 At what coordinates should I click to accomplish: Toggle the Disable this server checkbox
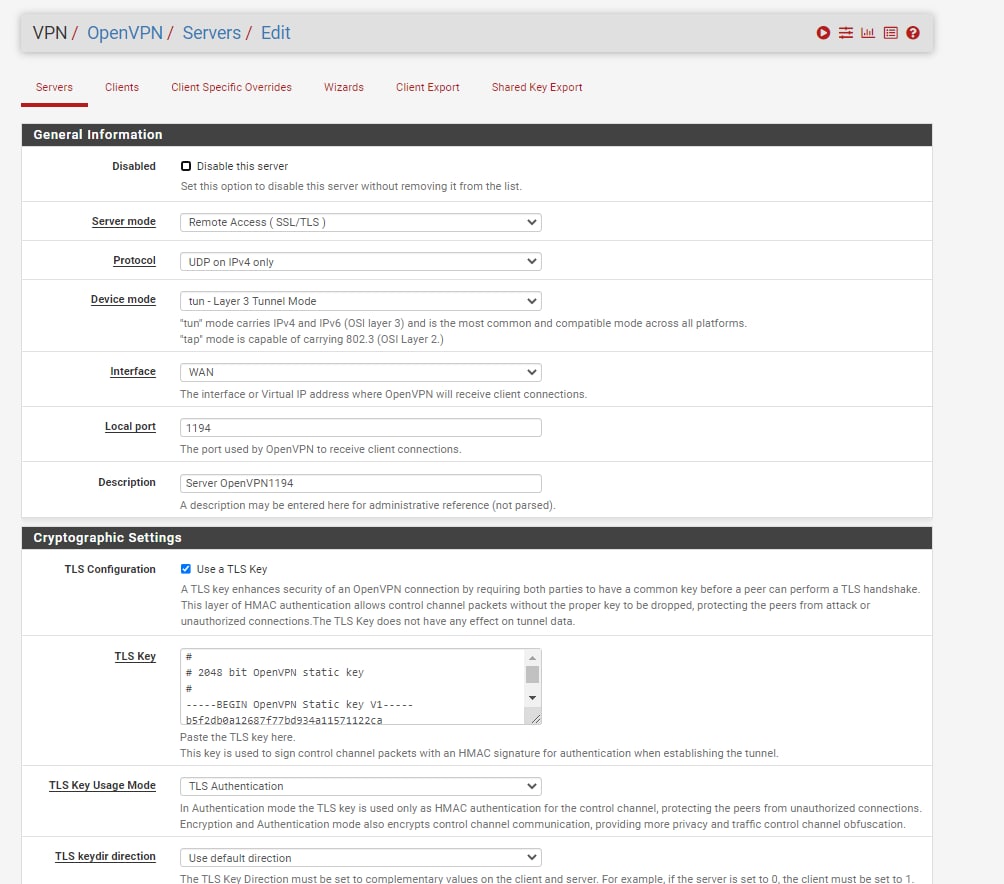(x=186, y=166)
